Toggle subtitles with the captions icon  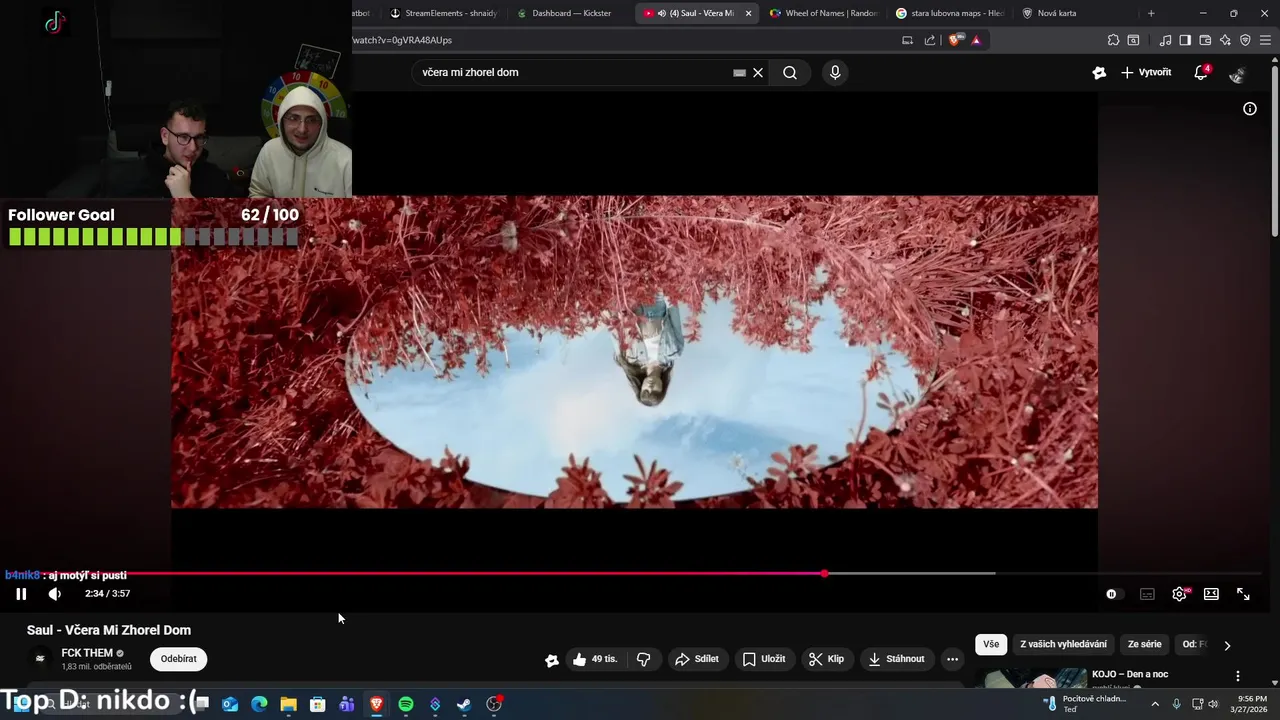click(x=1147, y=594)
